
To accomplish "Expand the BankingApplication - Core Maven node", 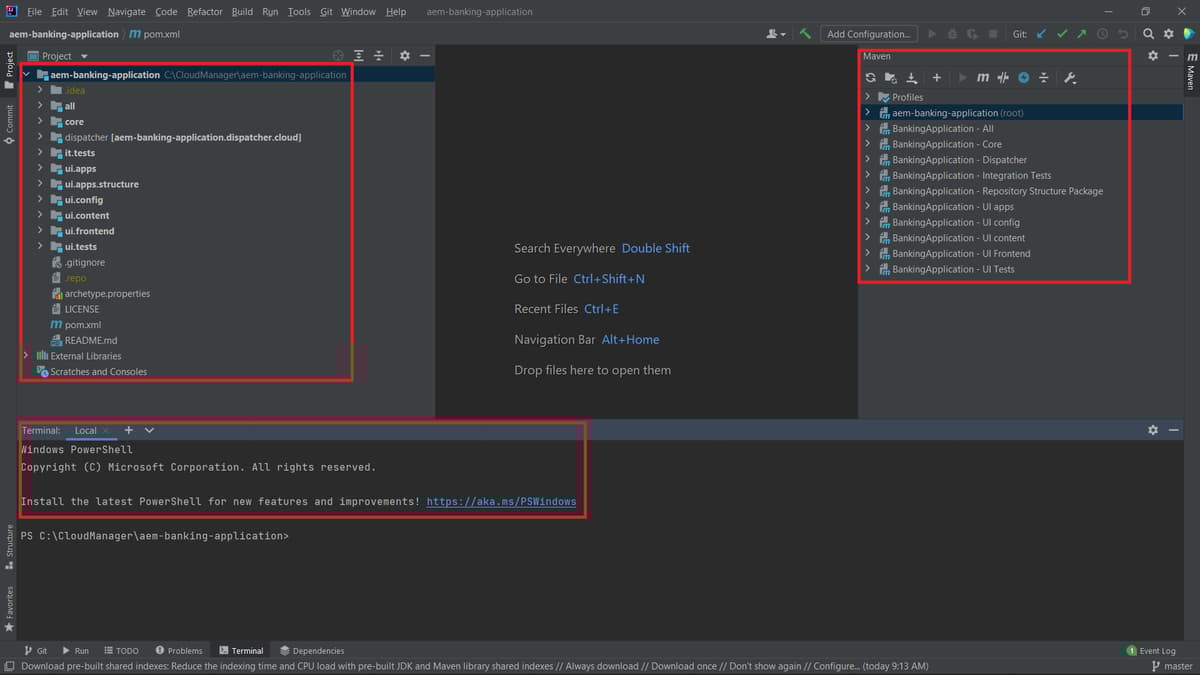I will [866, 143].
